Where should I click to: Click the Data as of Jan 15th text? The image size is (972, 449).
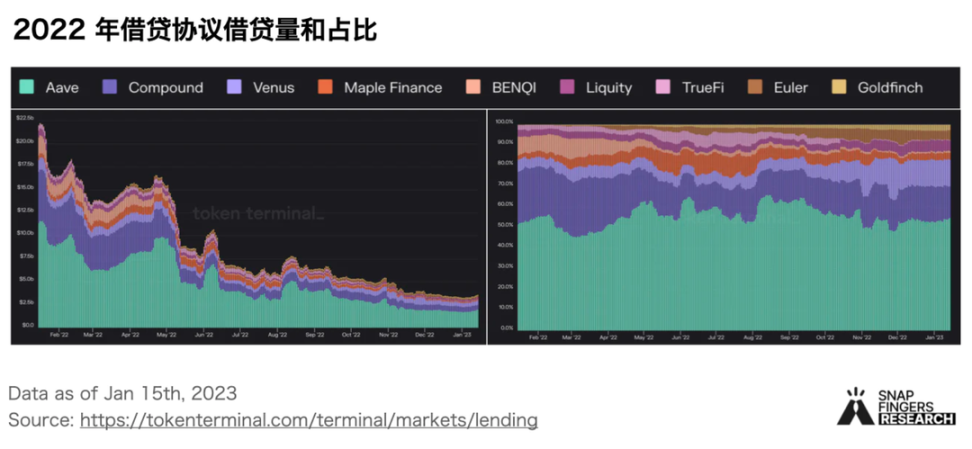(122, 393)
